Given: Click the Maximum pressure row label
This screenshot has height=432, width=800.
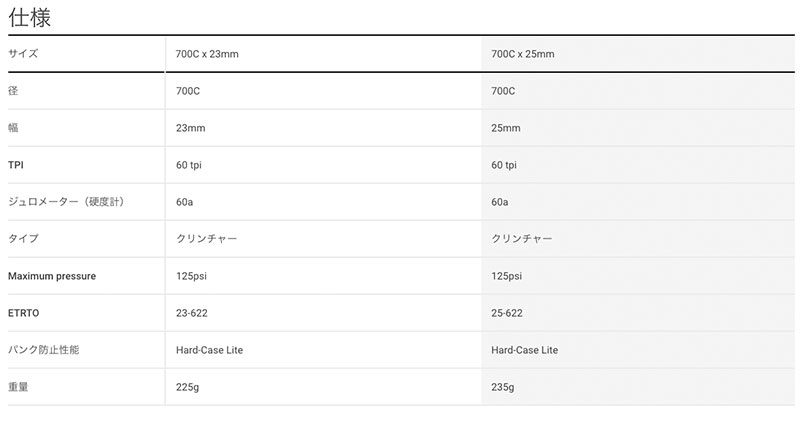Looking at the screenshot, I should [x=52, y=276].
